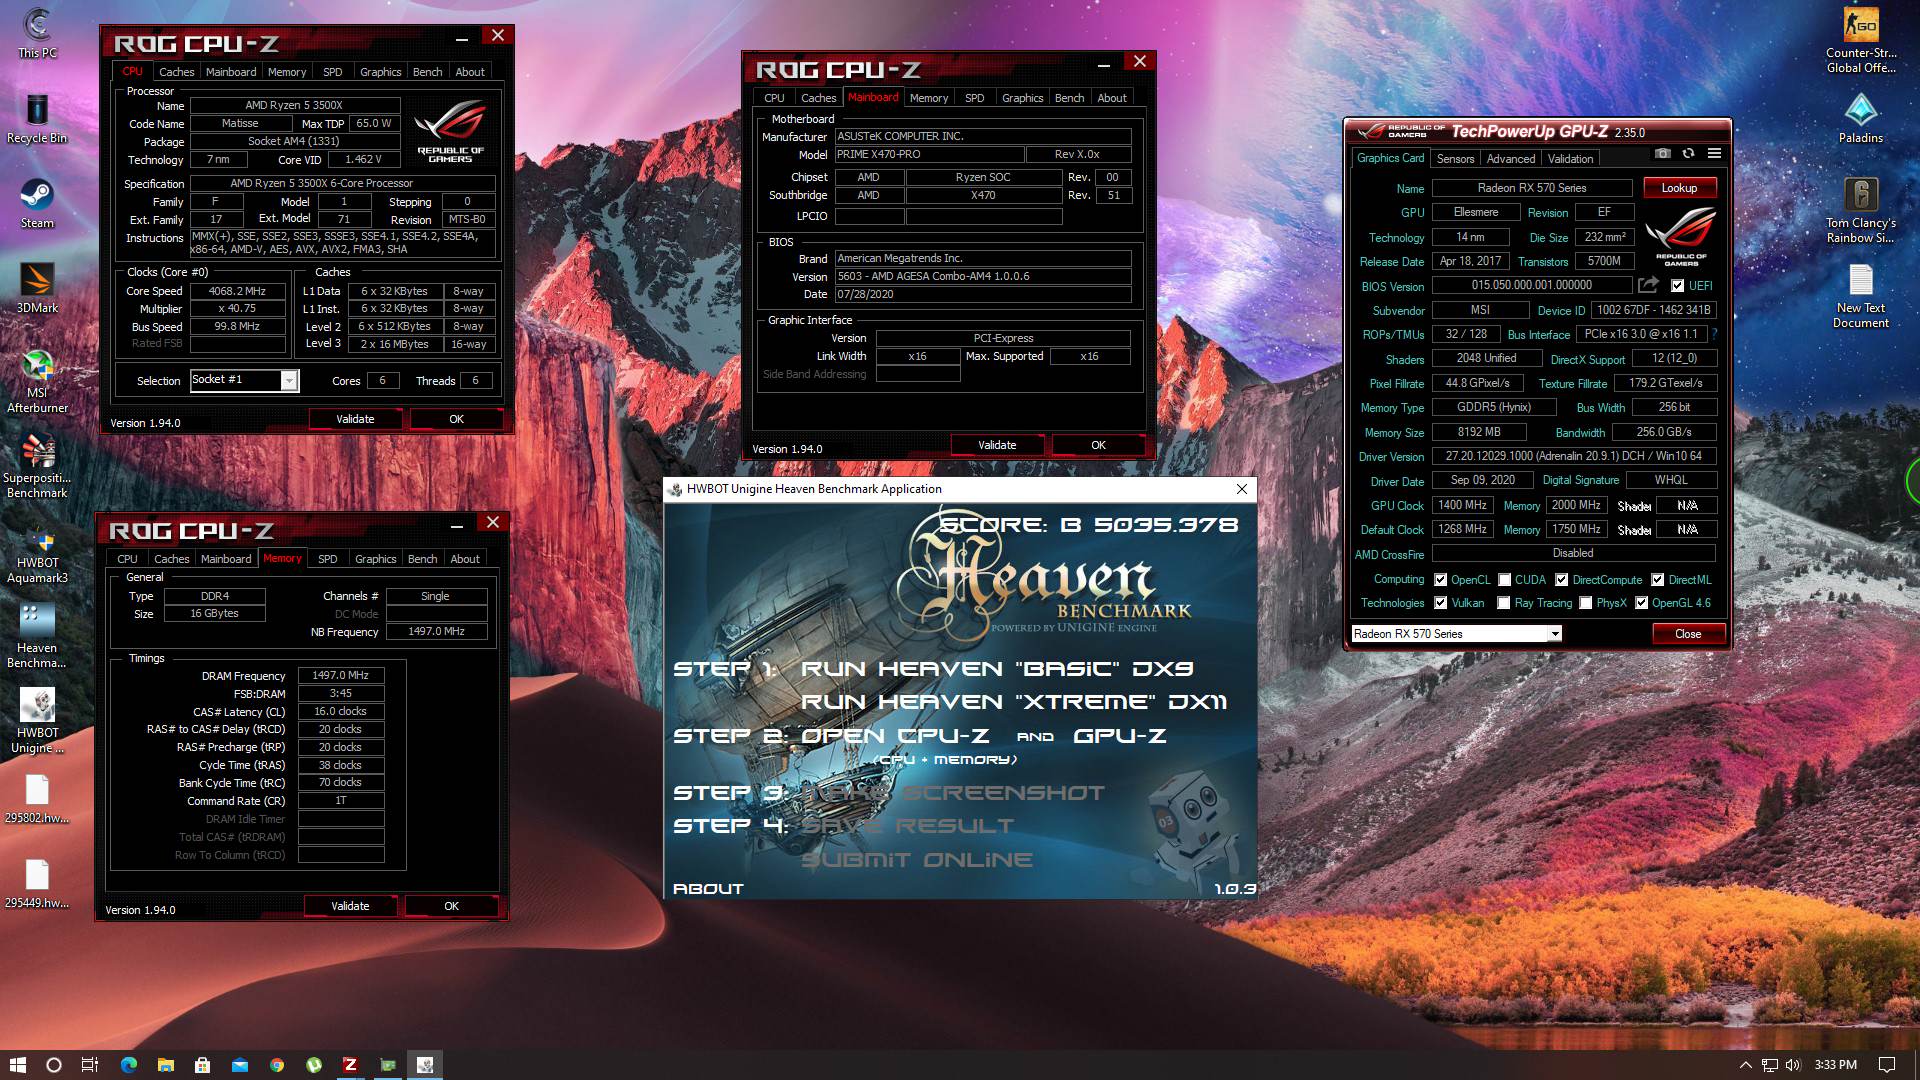Click About in HWBOT Heaven app
The width and height of the screenshot is (1920, 1080).
point(708,889)
